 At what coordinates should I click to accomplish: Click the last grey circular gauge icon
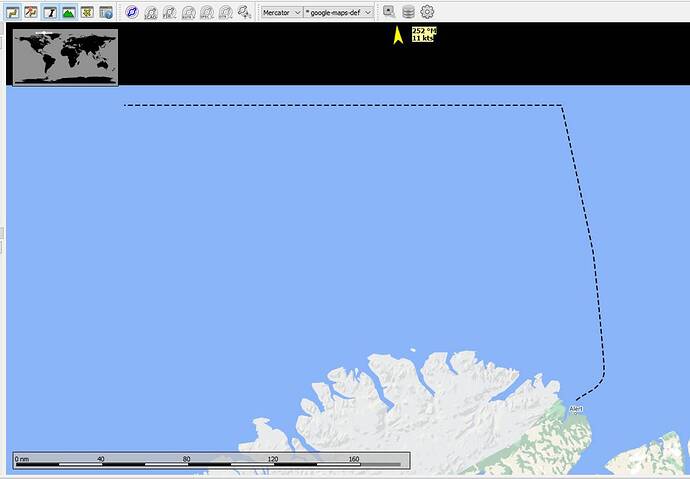click(x=225, y=12)
